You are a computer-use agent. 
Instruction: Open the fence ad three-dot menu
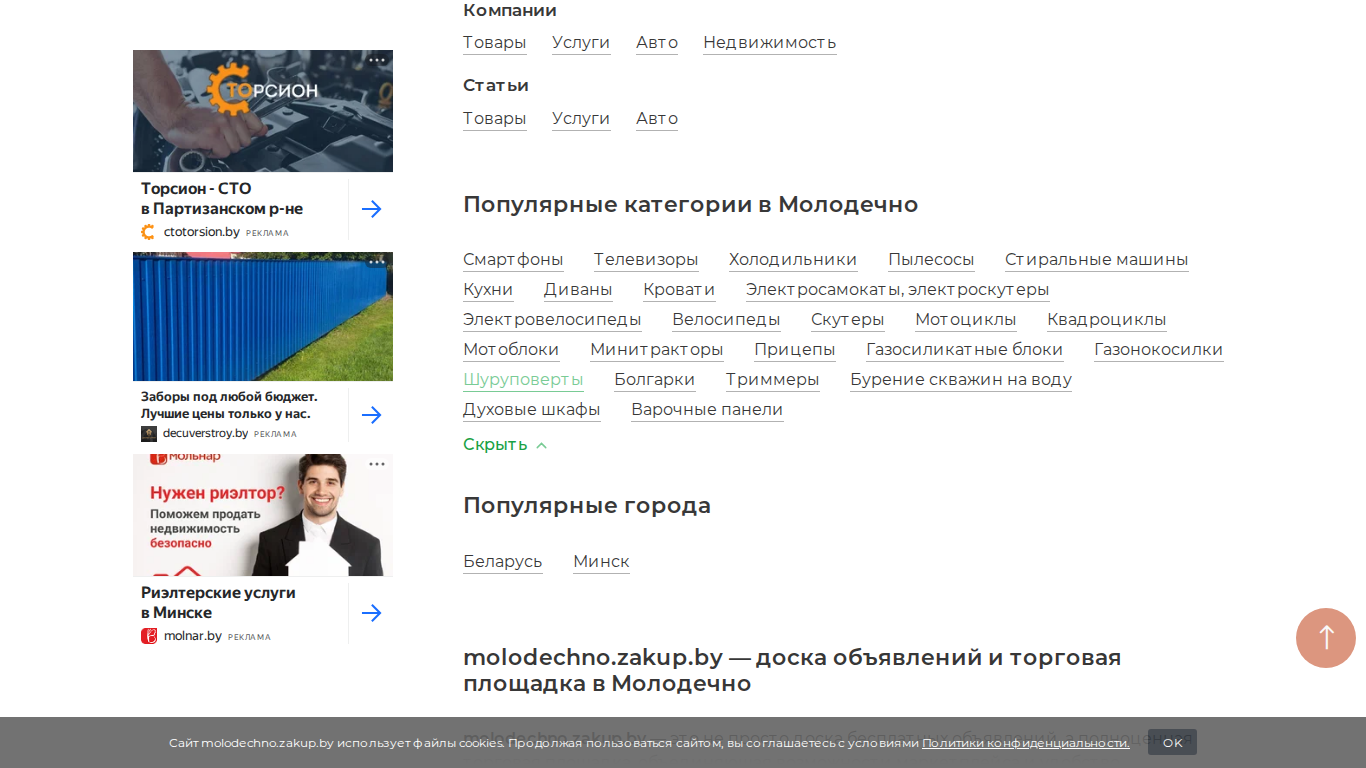(376, 262)
